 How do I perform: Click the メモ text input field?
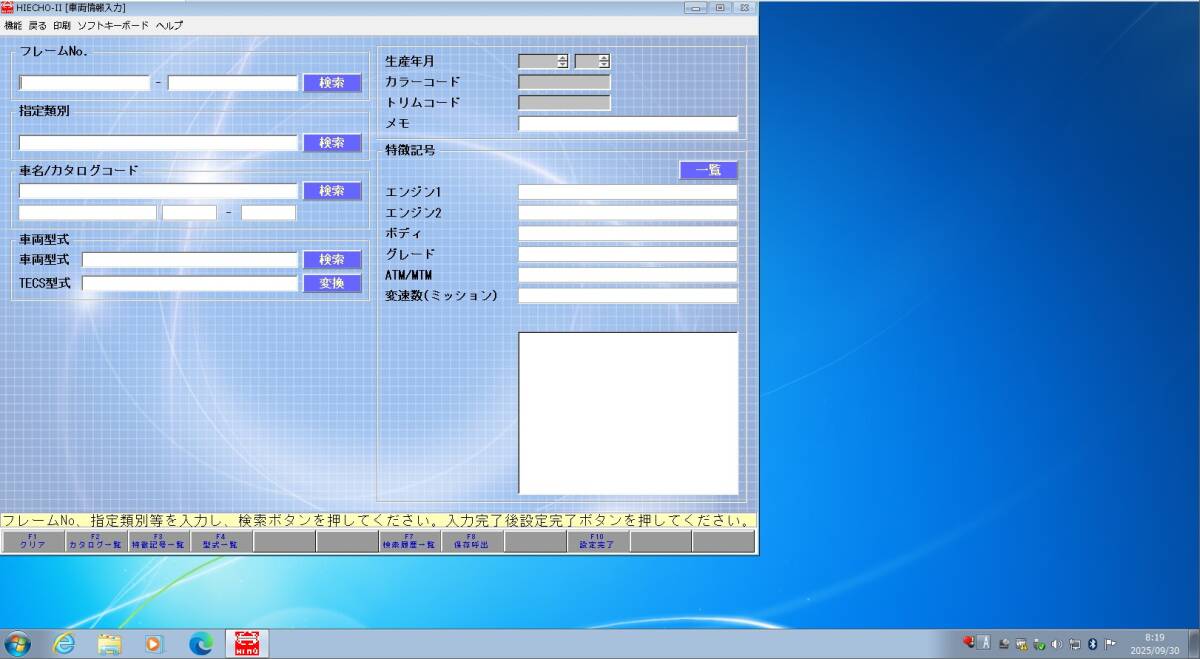click(x=627, y=124)
